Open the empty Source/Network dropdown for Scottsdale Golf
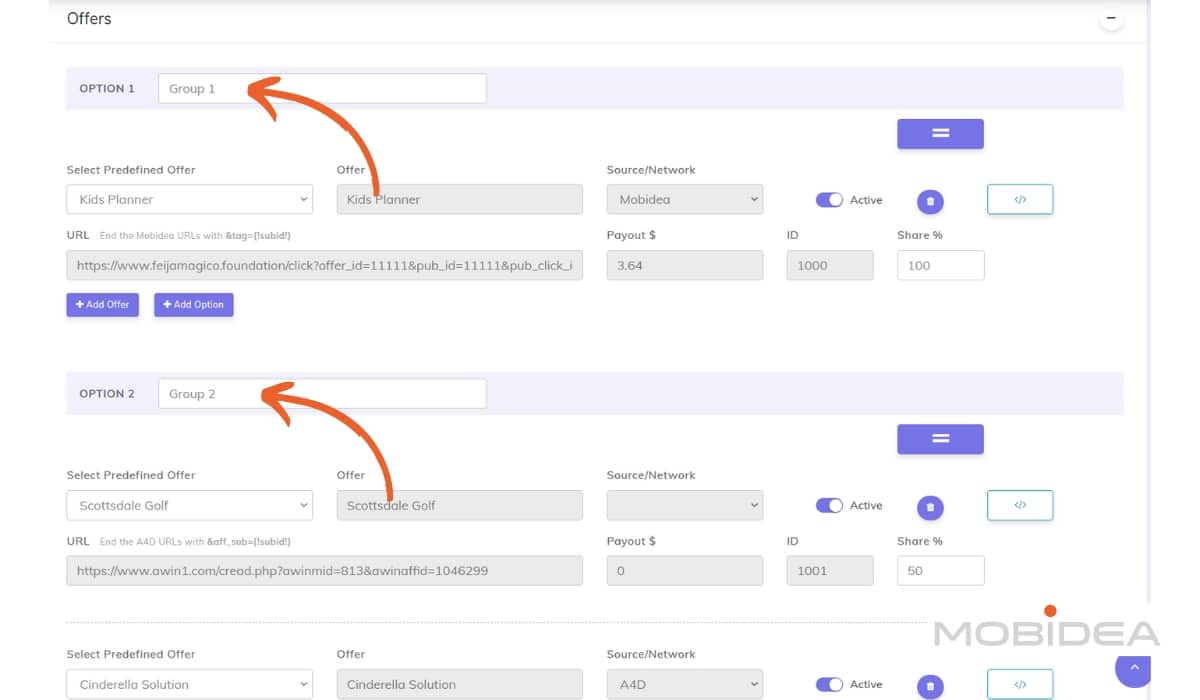Viewport: 1200px width, 700px height. pyautogui.click(x=685, y=505)
